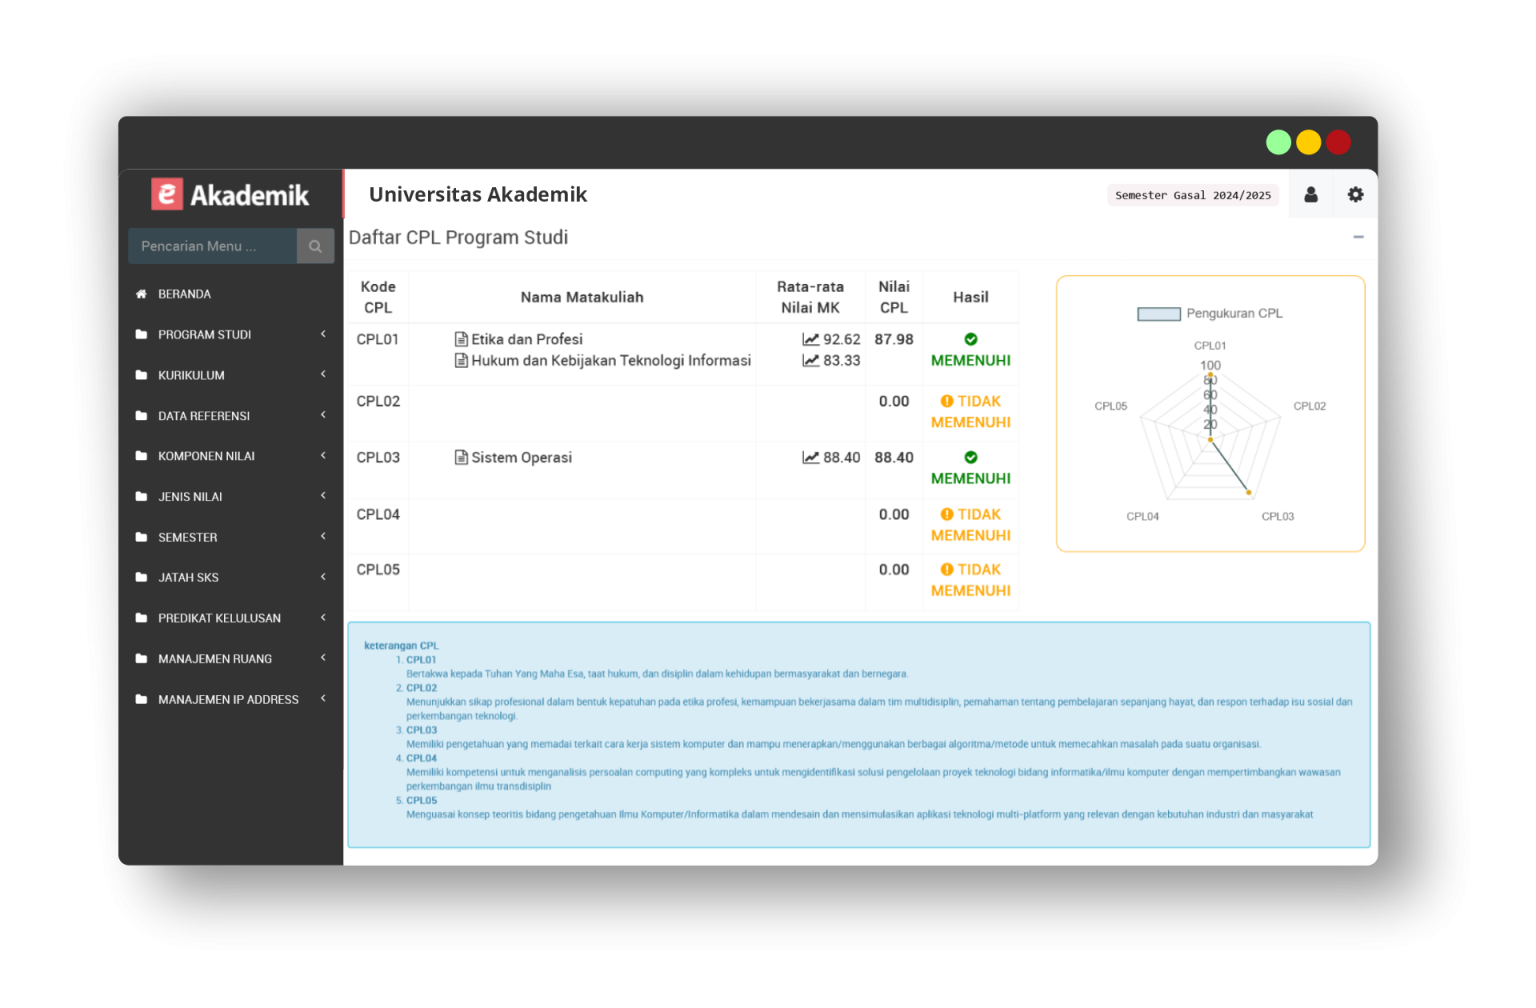Click the Pengukuran CPL legend color swatch
This screenshot has width=1536, height=1008.
[x=1158, y=313]
